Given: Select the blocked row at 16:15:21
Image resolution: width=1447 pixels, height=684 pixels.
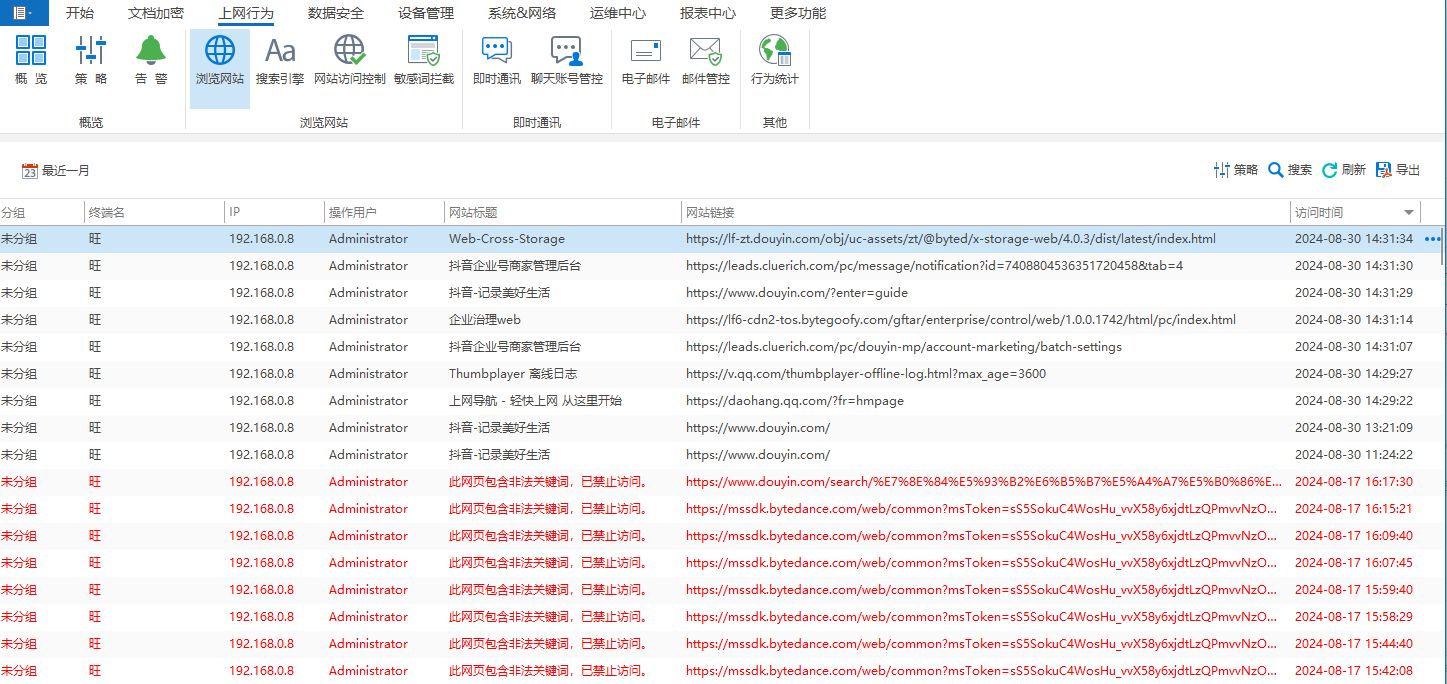Looking at the screenshot, I should click(x=720, y=509).
